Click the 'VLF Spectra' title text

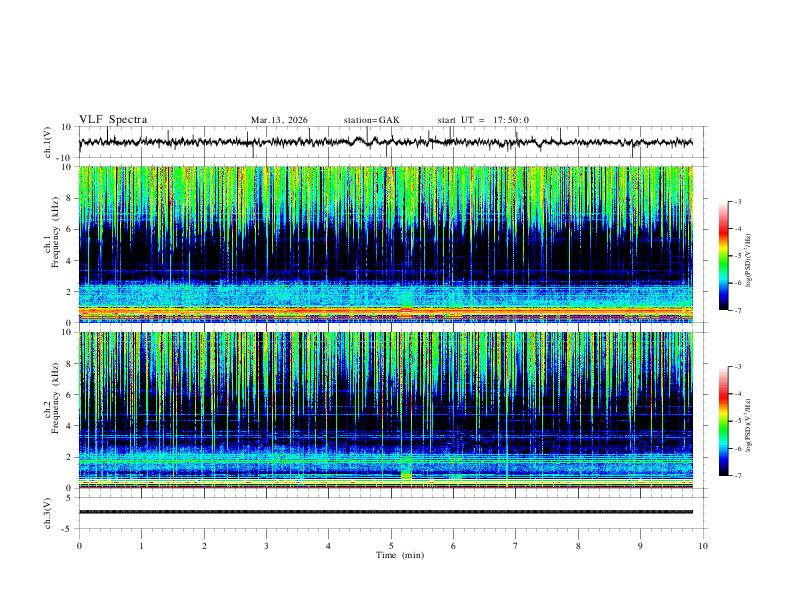[113, 120]
